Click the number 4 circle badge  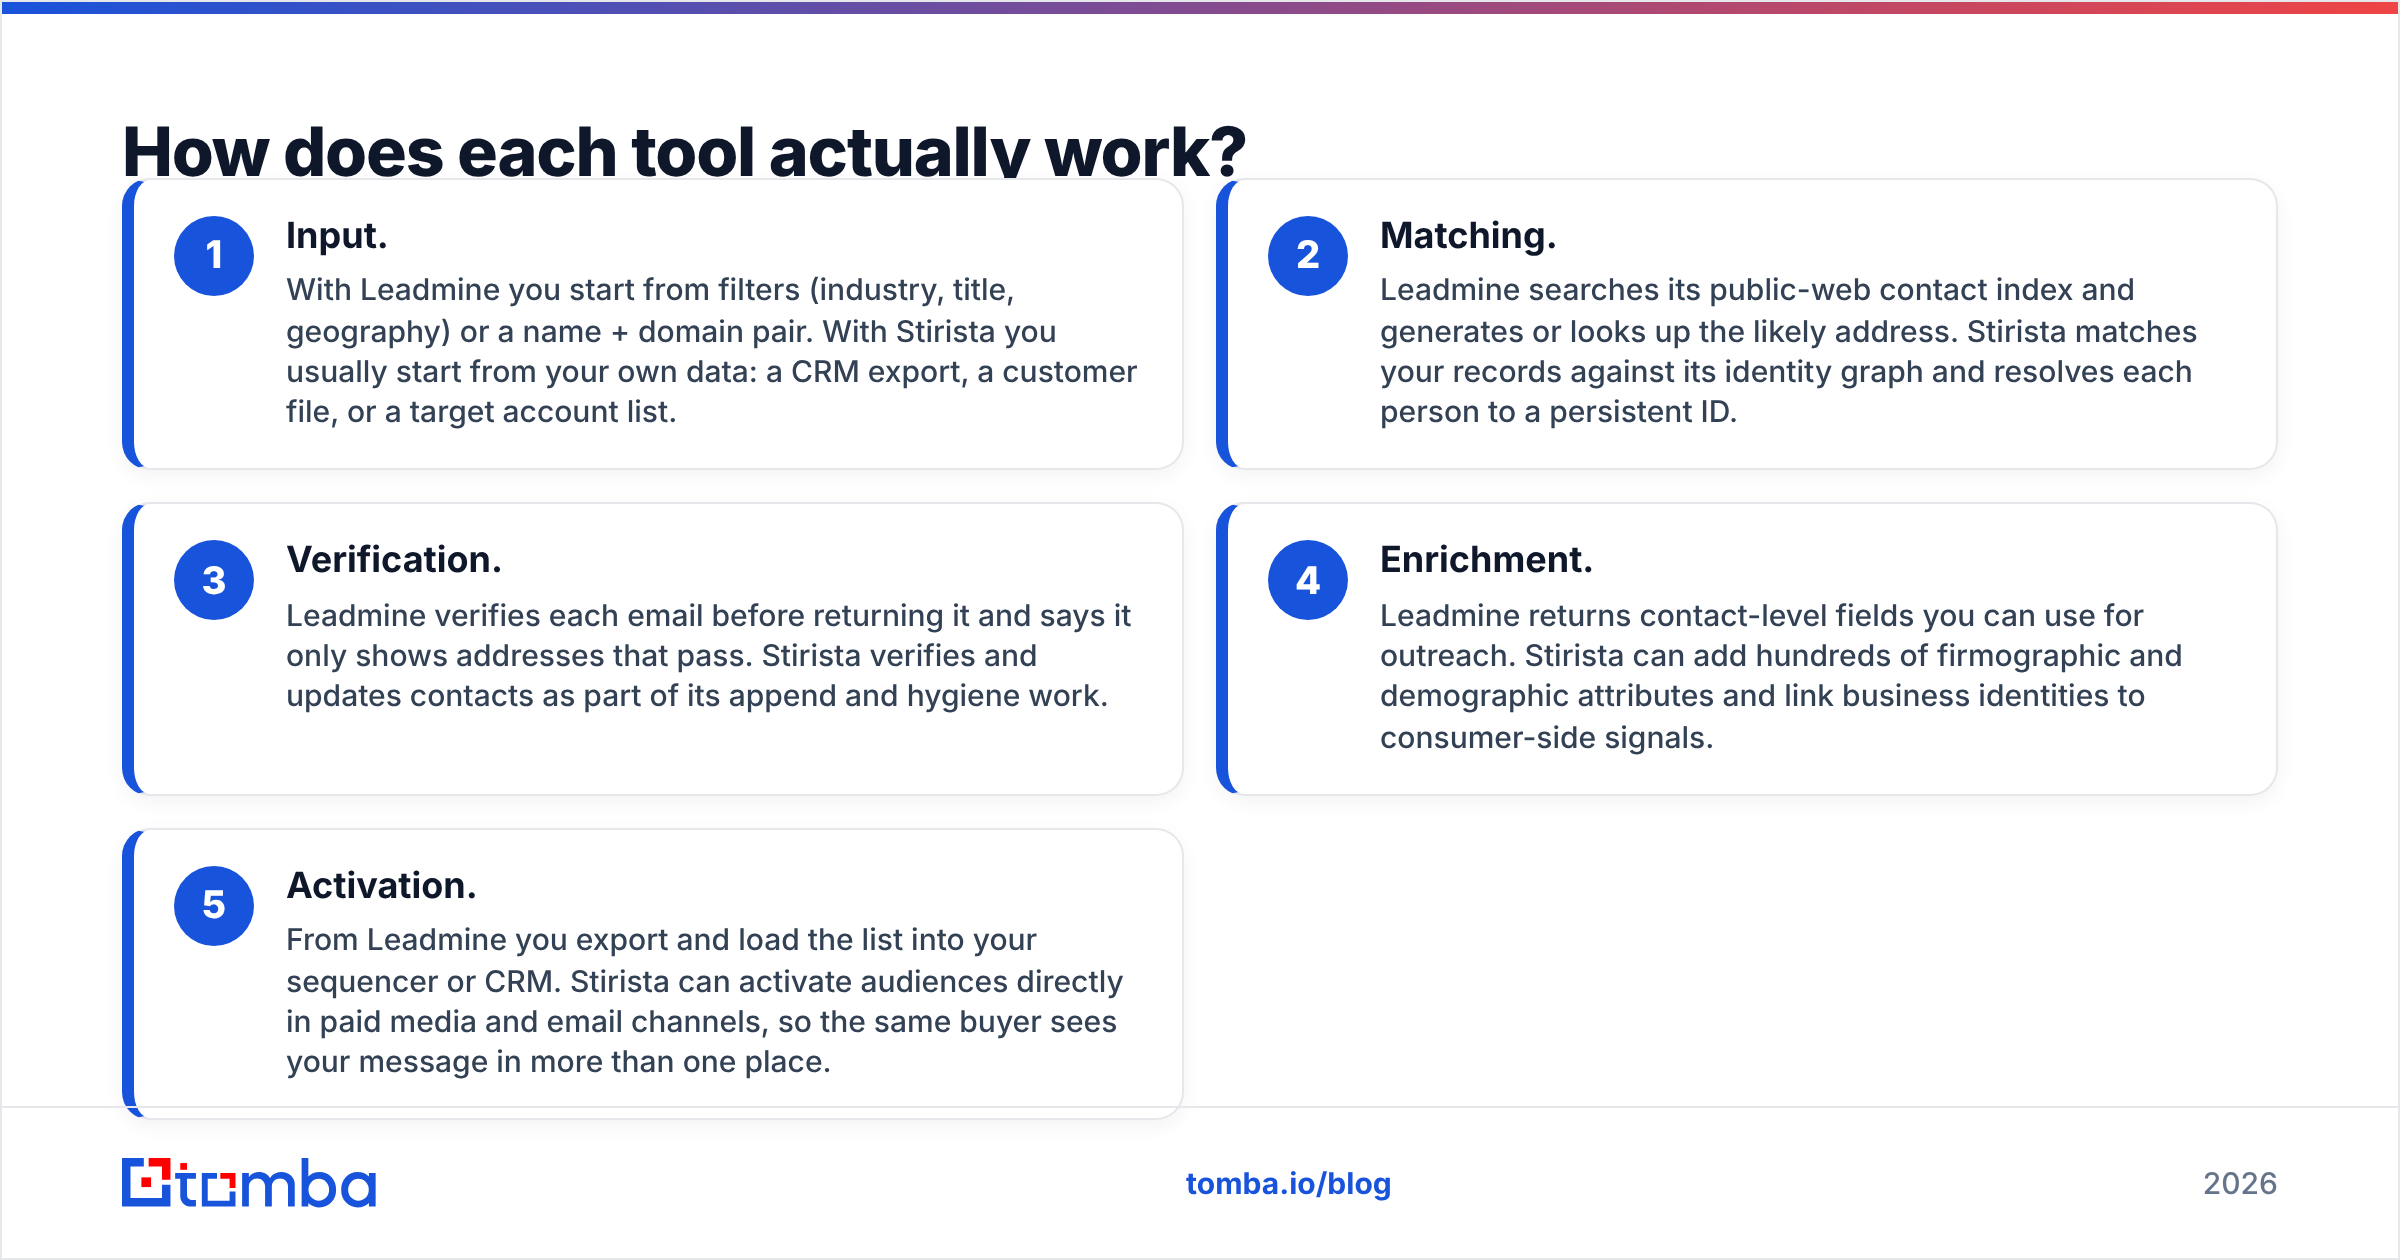click(1308, 580)
